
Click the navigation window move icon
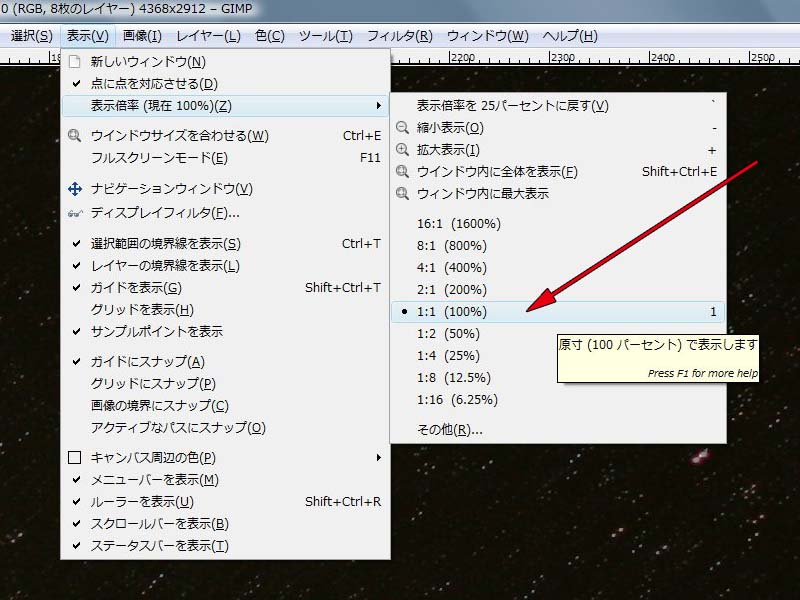pos(75,189)
